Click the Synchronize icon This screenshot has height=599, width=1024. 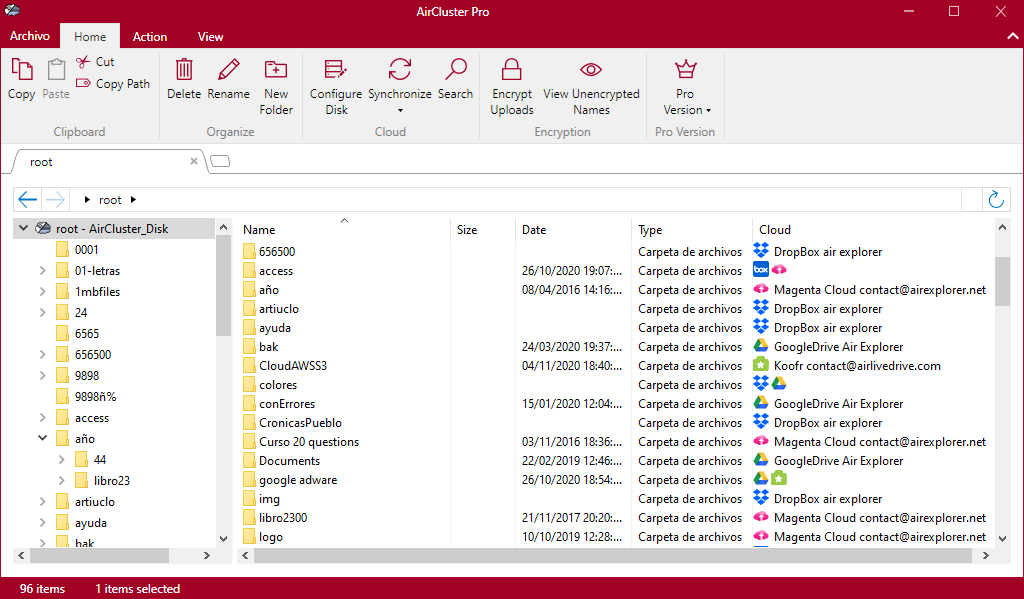coord(400,69)
